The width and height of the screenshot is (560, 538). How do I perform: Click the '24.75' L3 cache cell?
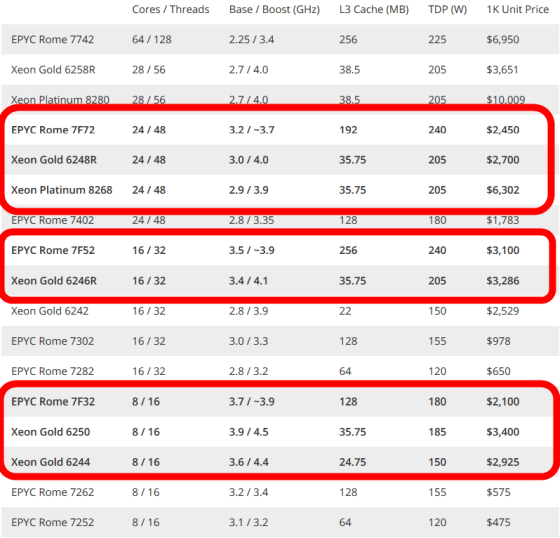click(352, 462)
